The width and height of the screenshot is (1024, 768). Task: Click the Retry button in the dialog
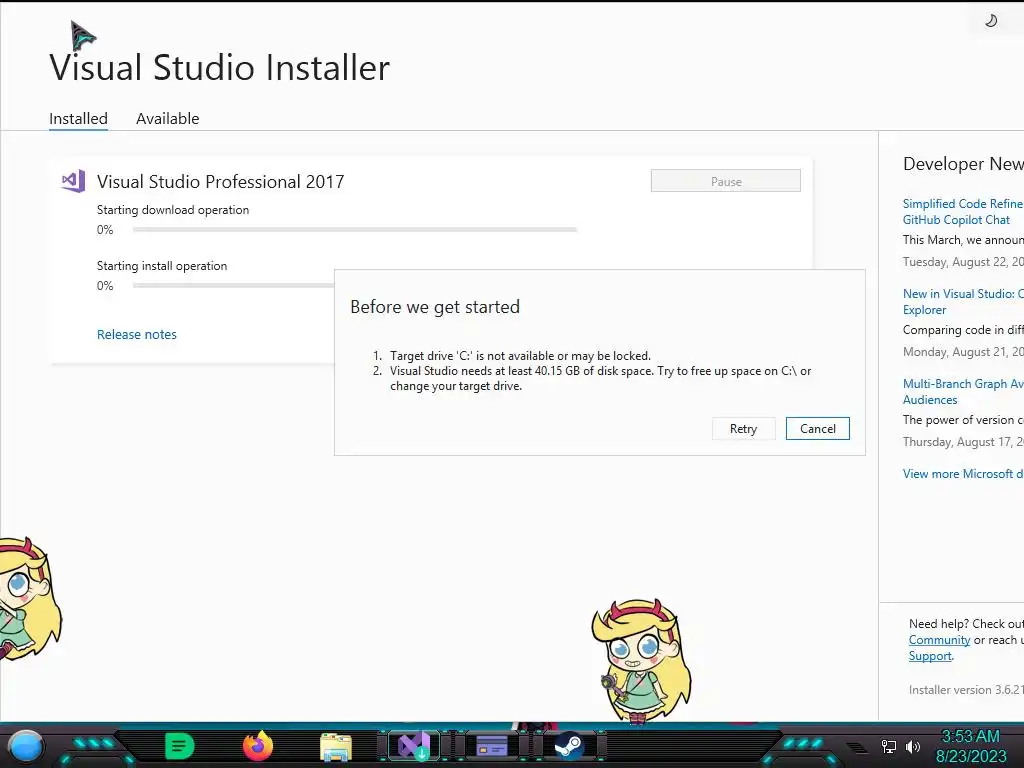(x=743, y=428)
